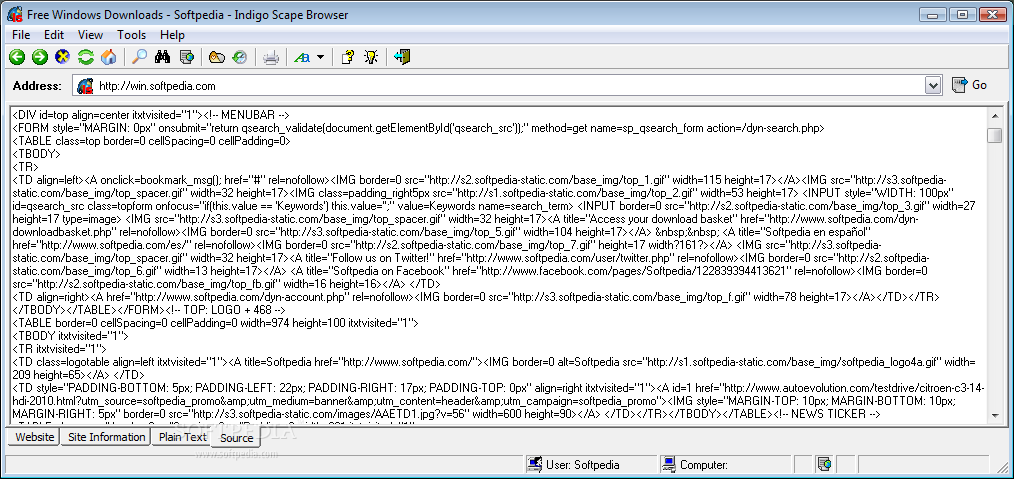This screenshot has height=479, width=1014.
Task: Click the user icon in status bar
Action: (x=534, y=464)
